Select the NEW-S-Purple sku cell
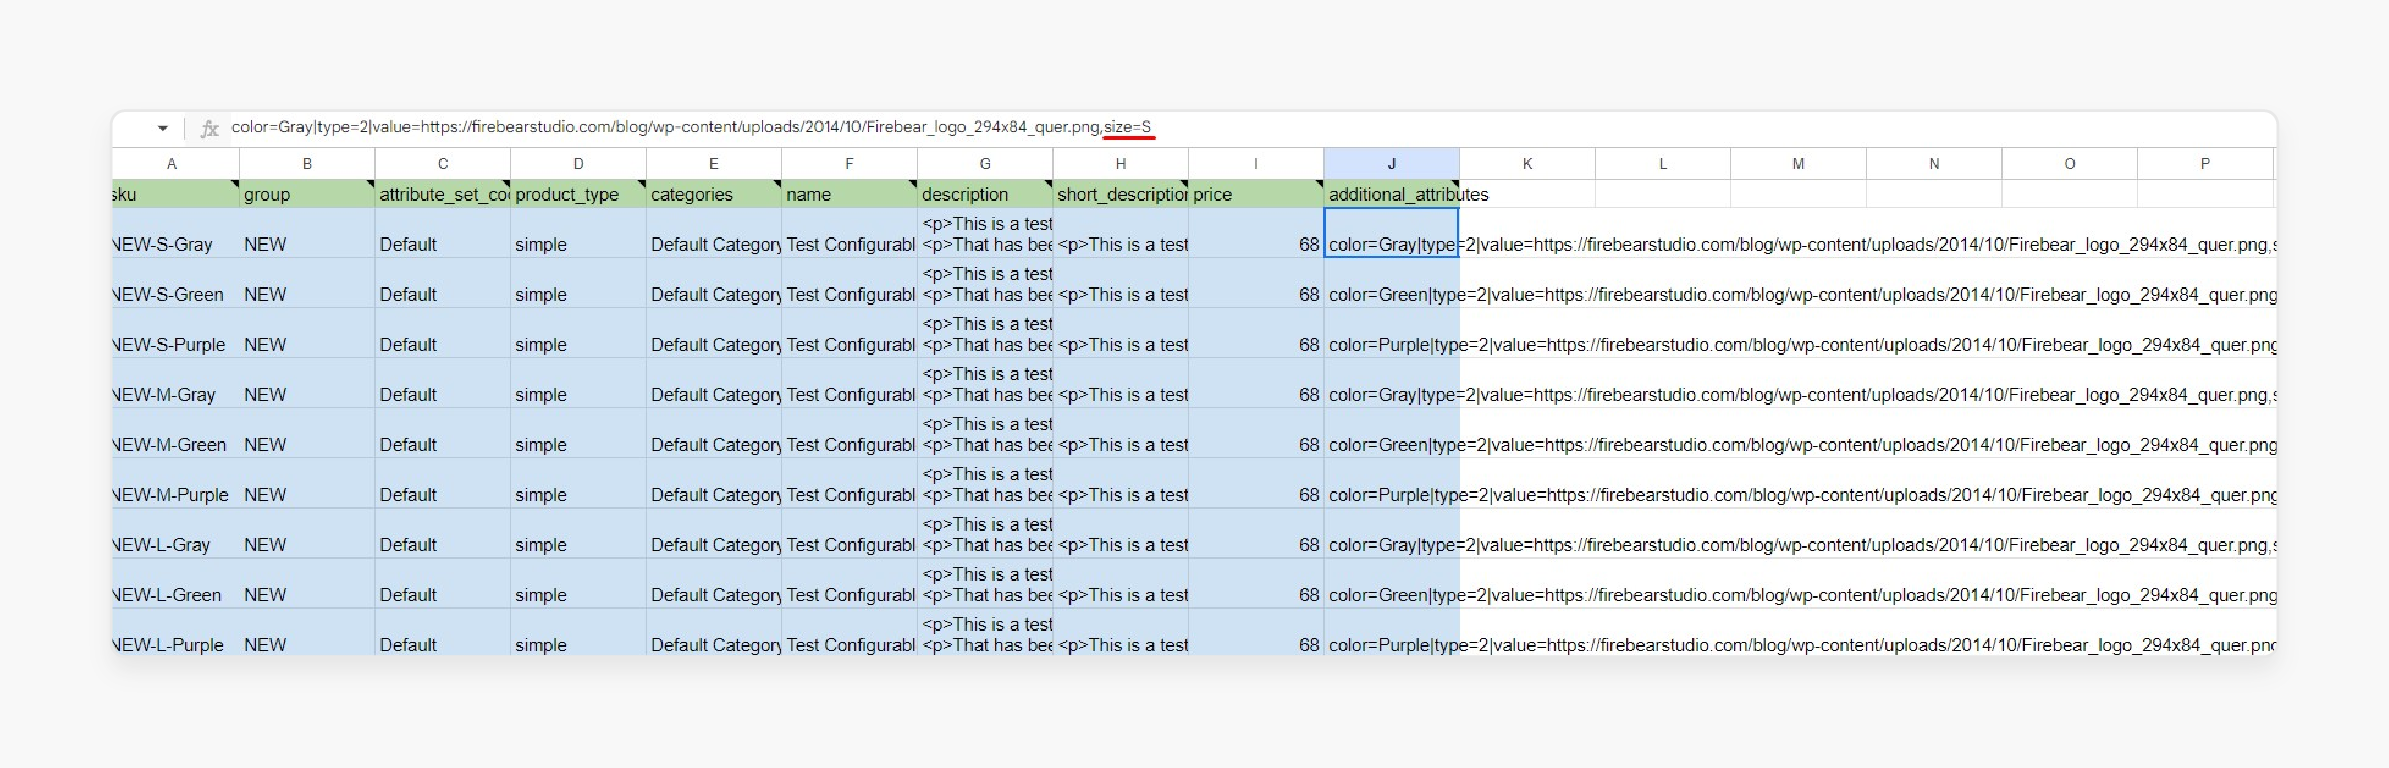 pyautogui.click(x=175, y=333)
